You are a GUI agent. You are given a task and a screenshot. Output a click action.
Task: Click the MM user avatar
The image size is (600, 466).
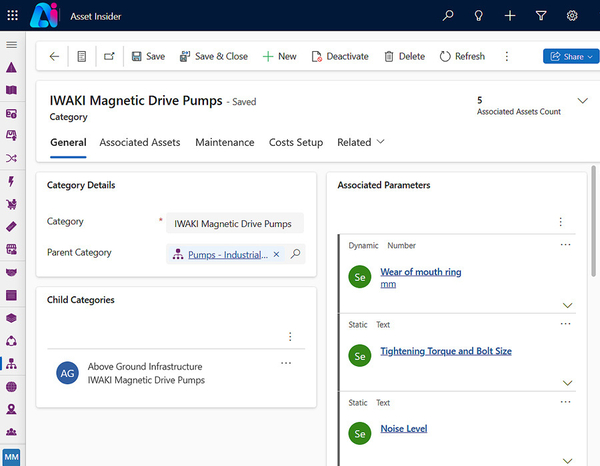click(11, 457)
